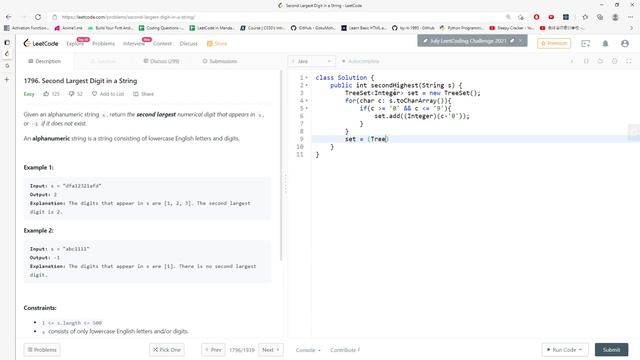Click the Contribute link
The width and height of the screenshot is (640, 360).
(x=345, y=350)
